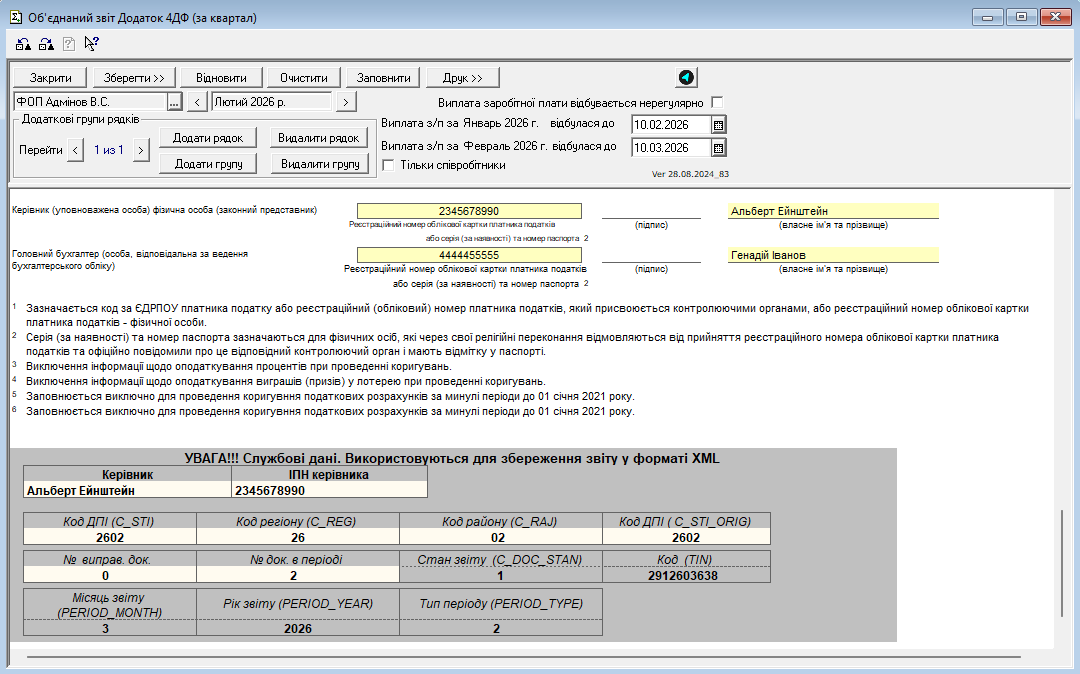Jump to the next row group
The width and height of the screenshot is (1080, 674).
click(141, 150)
